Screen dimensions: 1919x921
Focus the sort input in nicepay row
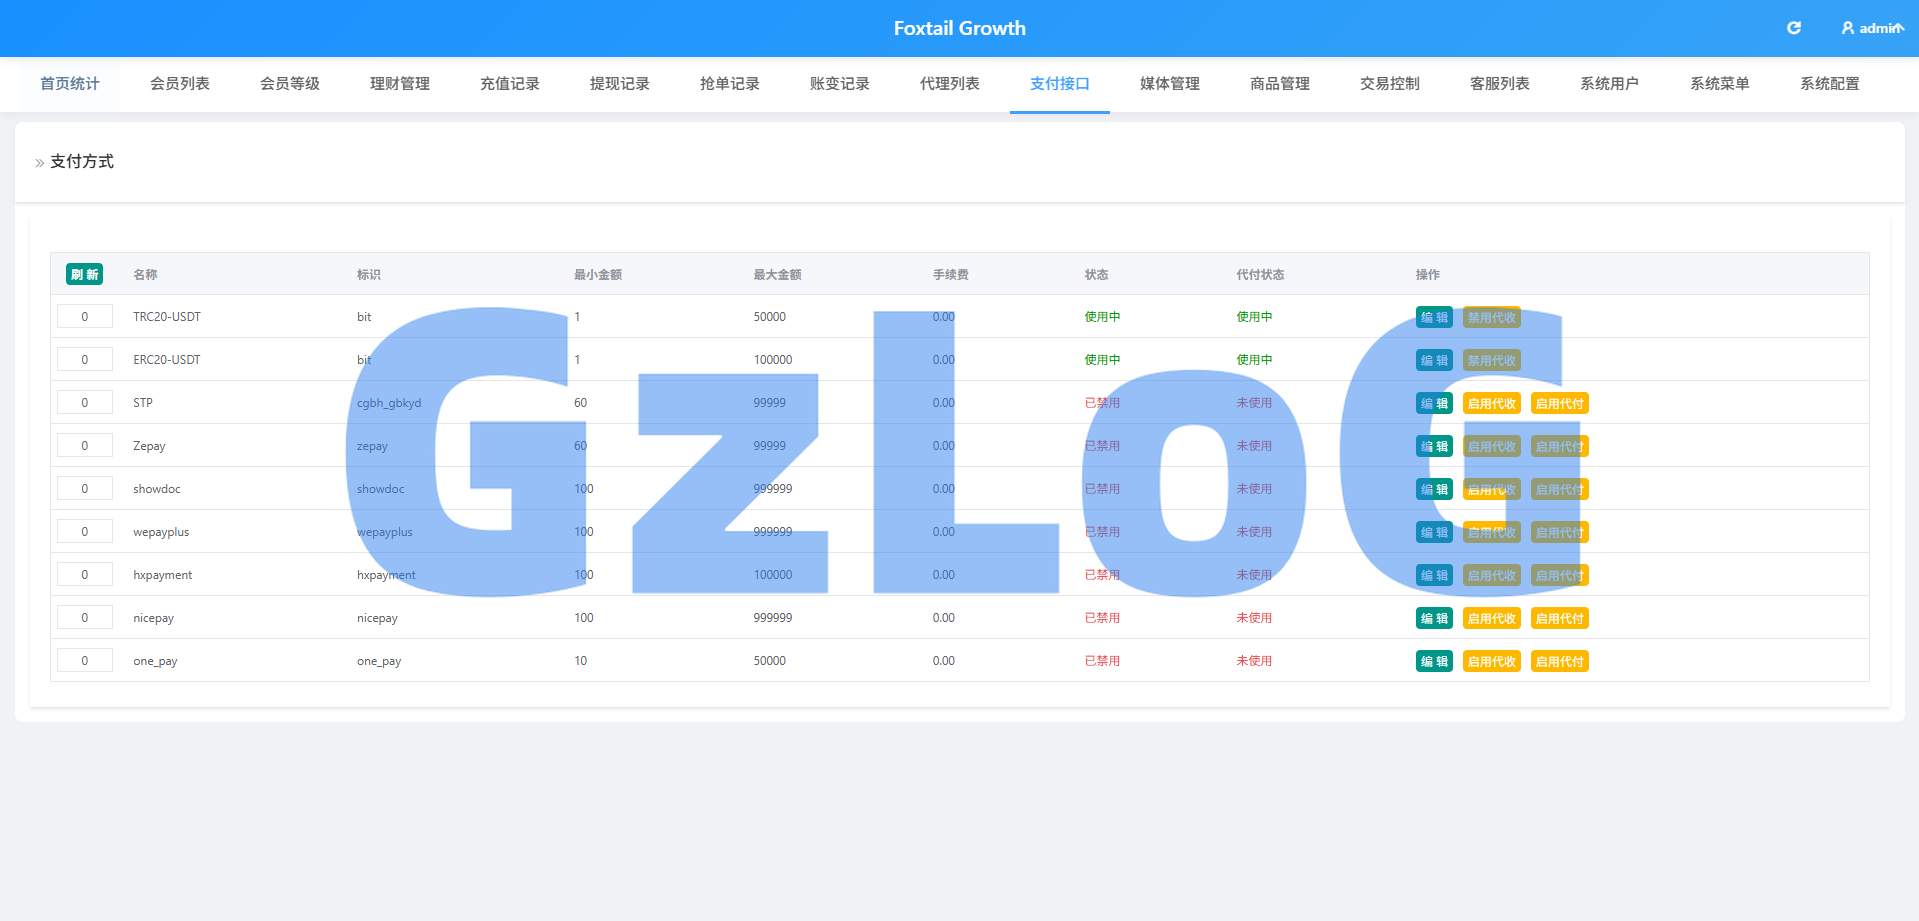(x=85, y=618)
